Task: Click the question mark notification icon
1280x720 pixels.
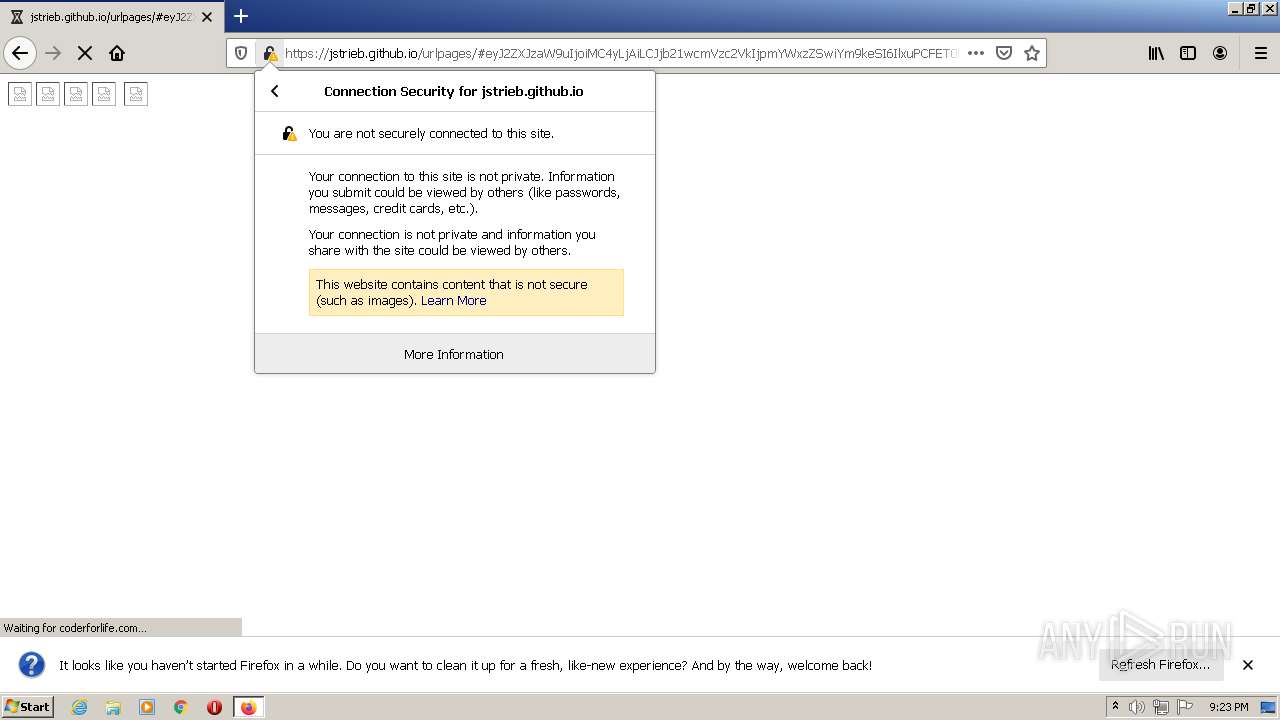Action: (32, 664)
